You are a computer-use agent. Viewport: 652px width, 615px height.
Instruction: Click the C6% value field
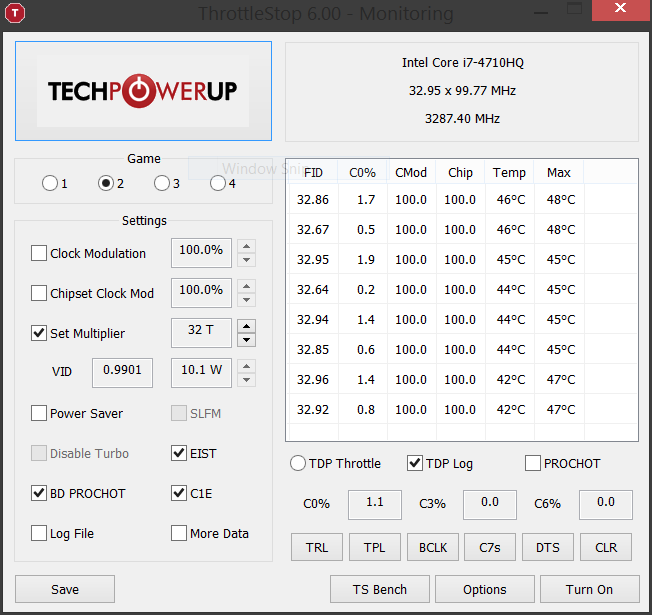click(606, 504)
